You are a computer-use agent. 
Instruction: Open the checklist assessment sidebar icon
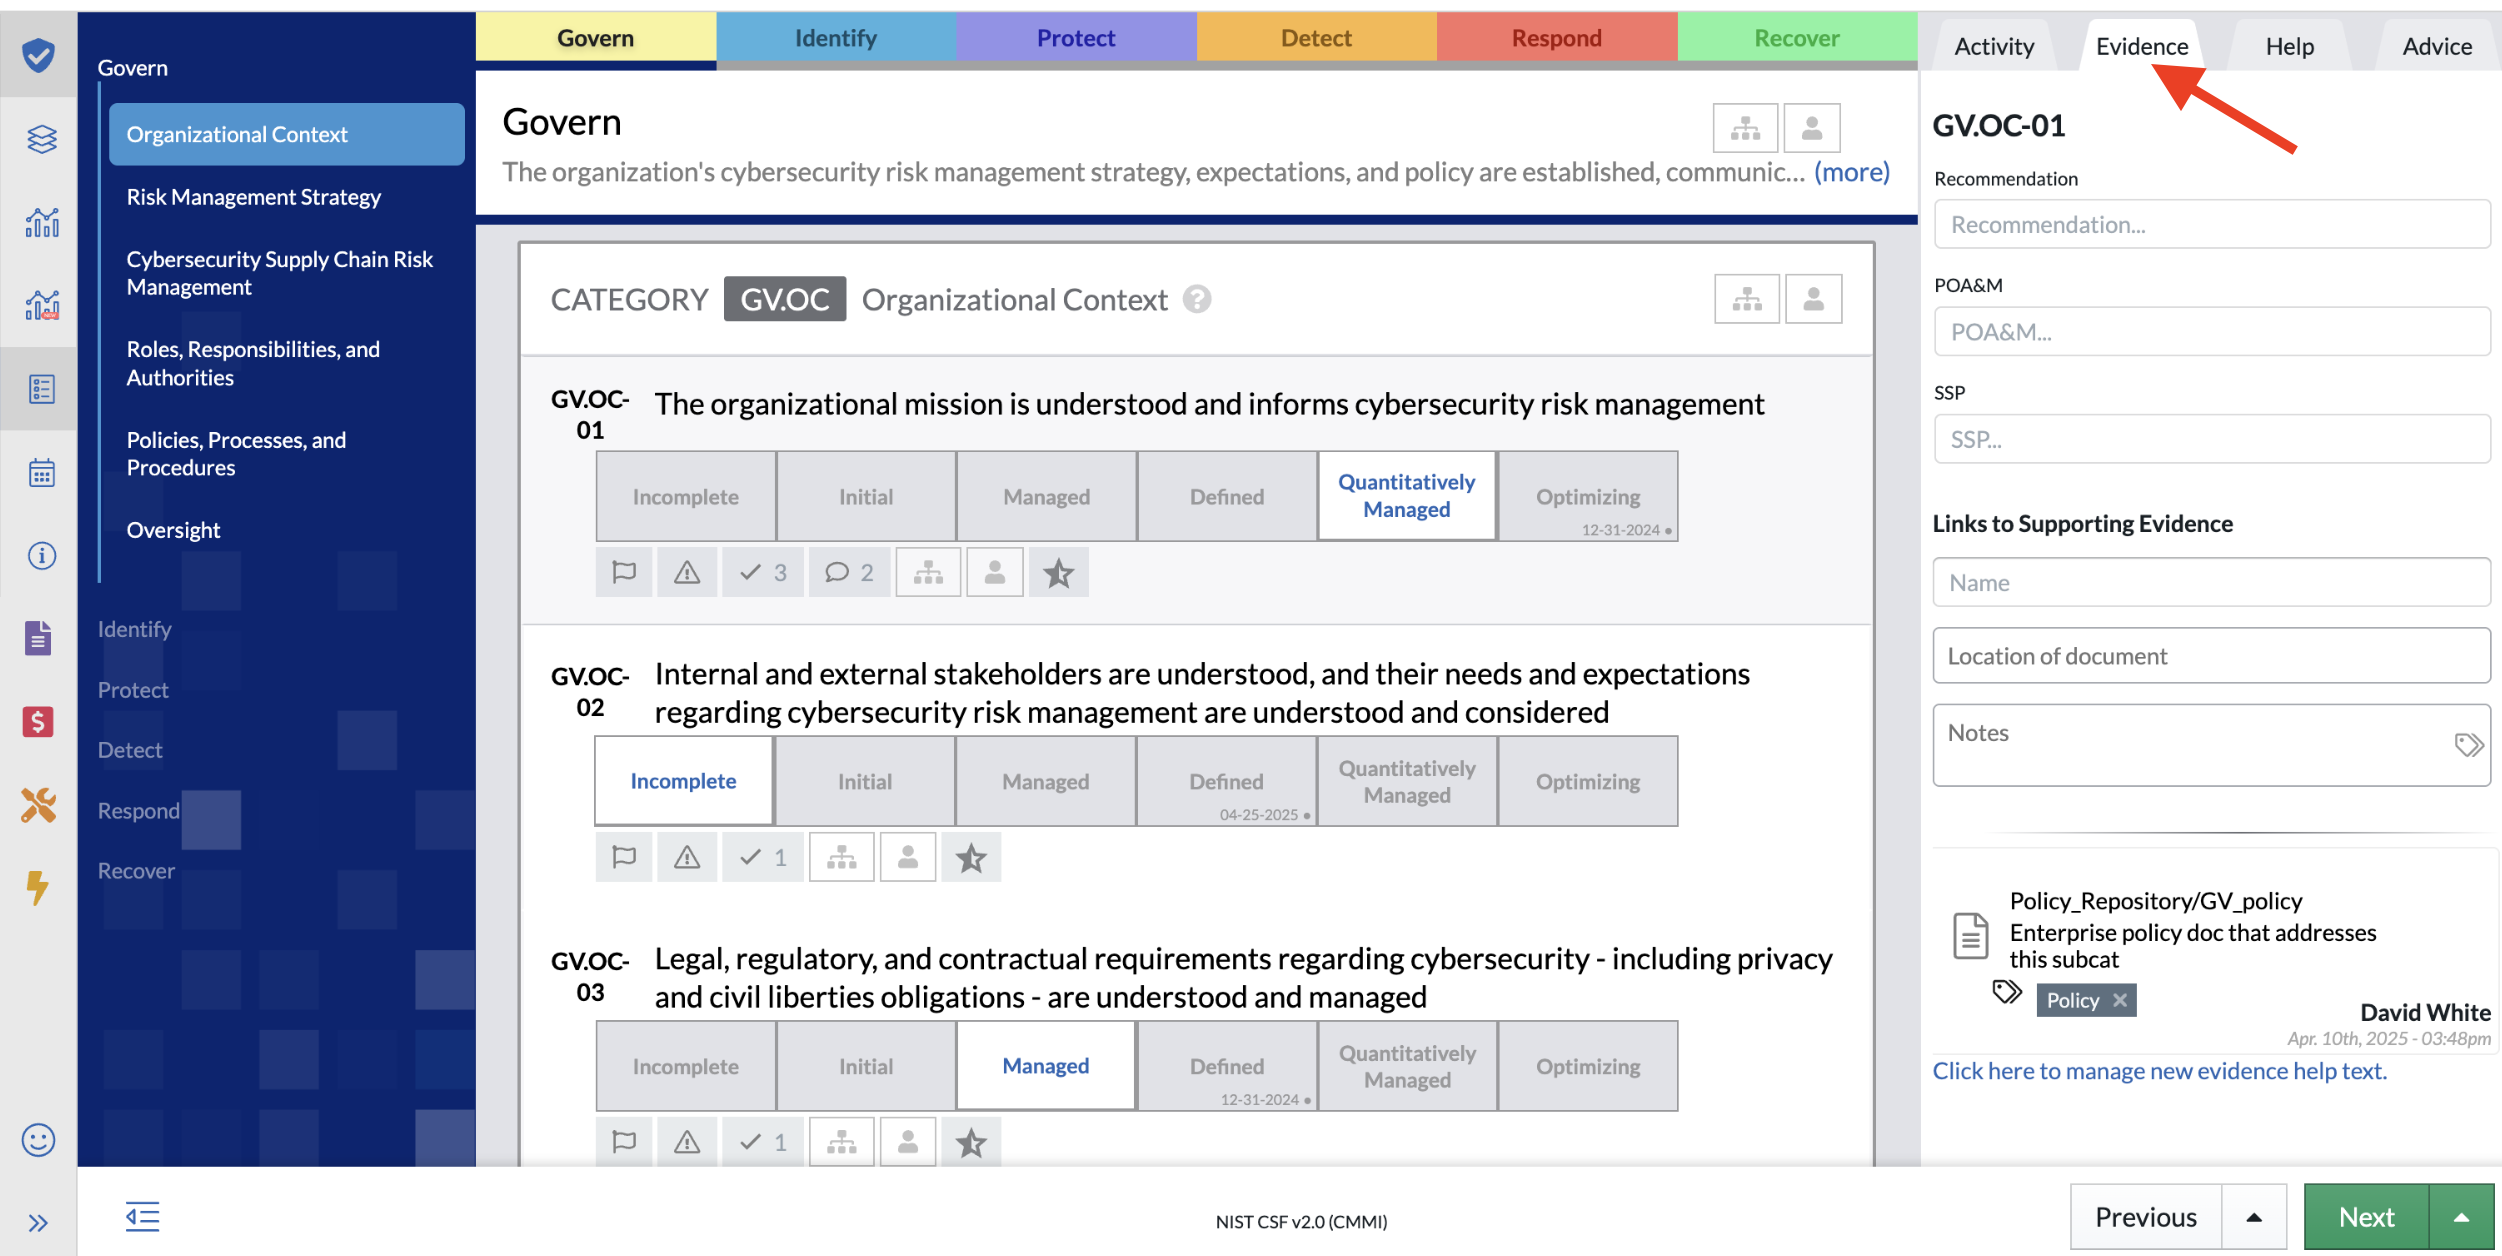(41, 389)
